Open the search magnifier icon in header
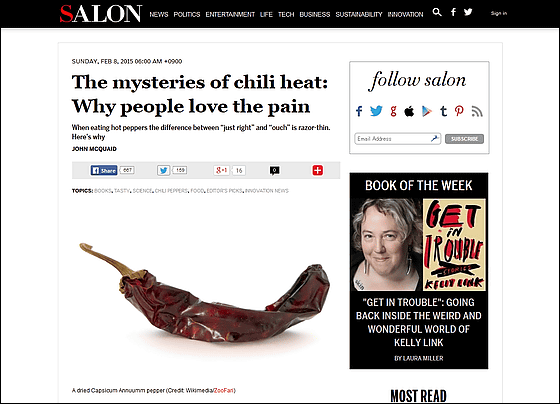 pyautogui.click(x=437, y=13)
